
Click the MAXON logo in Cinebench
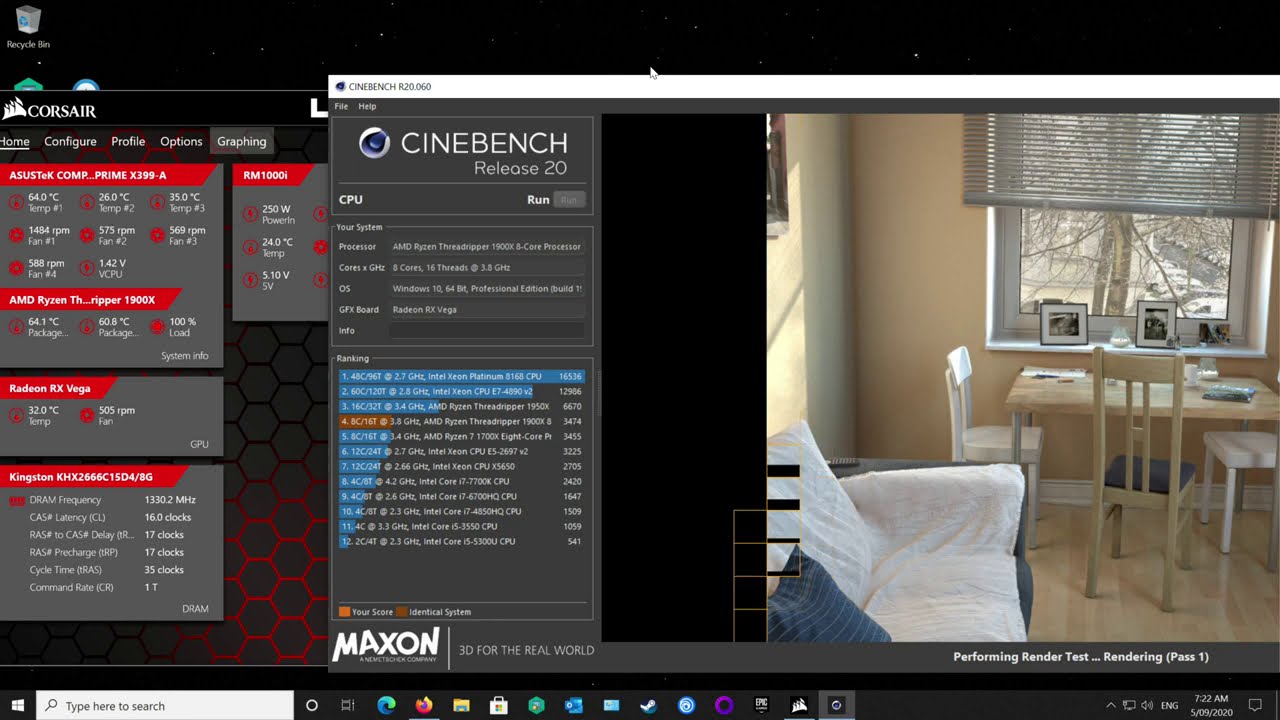click(x=386, y=645)
